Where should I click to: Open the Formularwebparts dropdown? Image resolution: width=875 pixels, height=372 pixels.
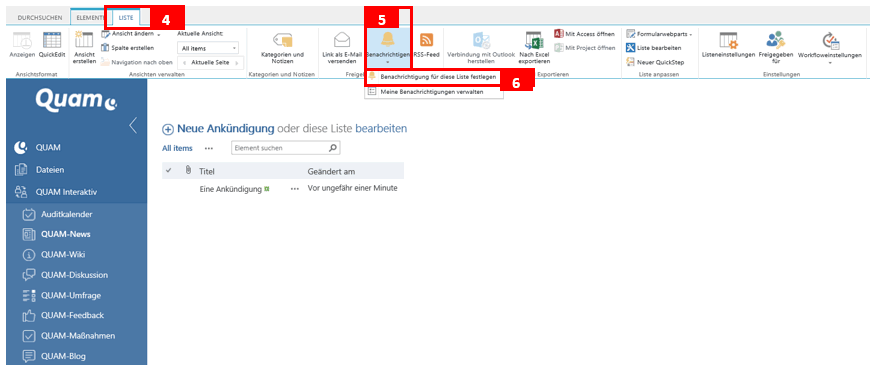(659, 34)
